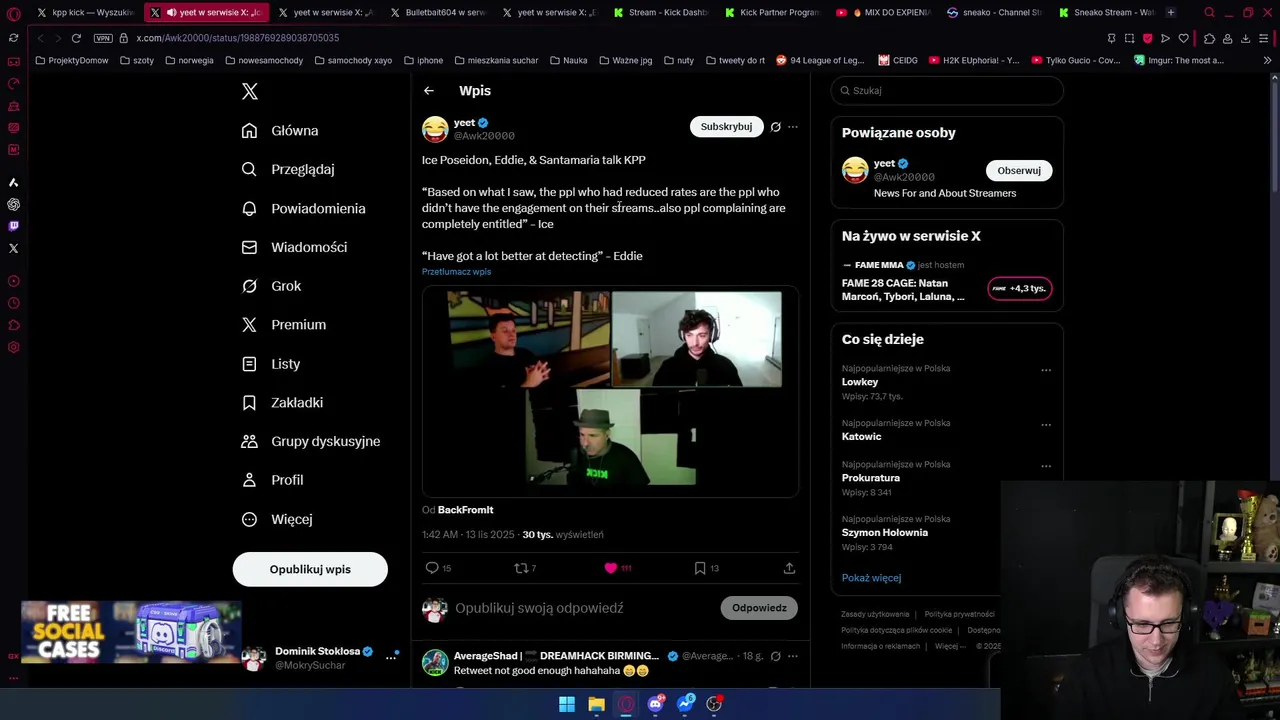Share the post via share icon
The height and width of the screenshot is (720, 1280).
click(x=789, y=568)
